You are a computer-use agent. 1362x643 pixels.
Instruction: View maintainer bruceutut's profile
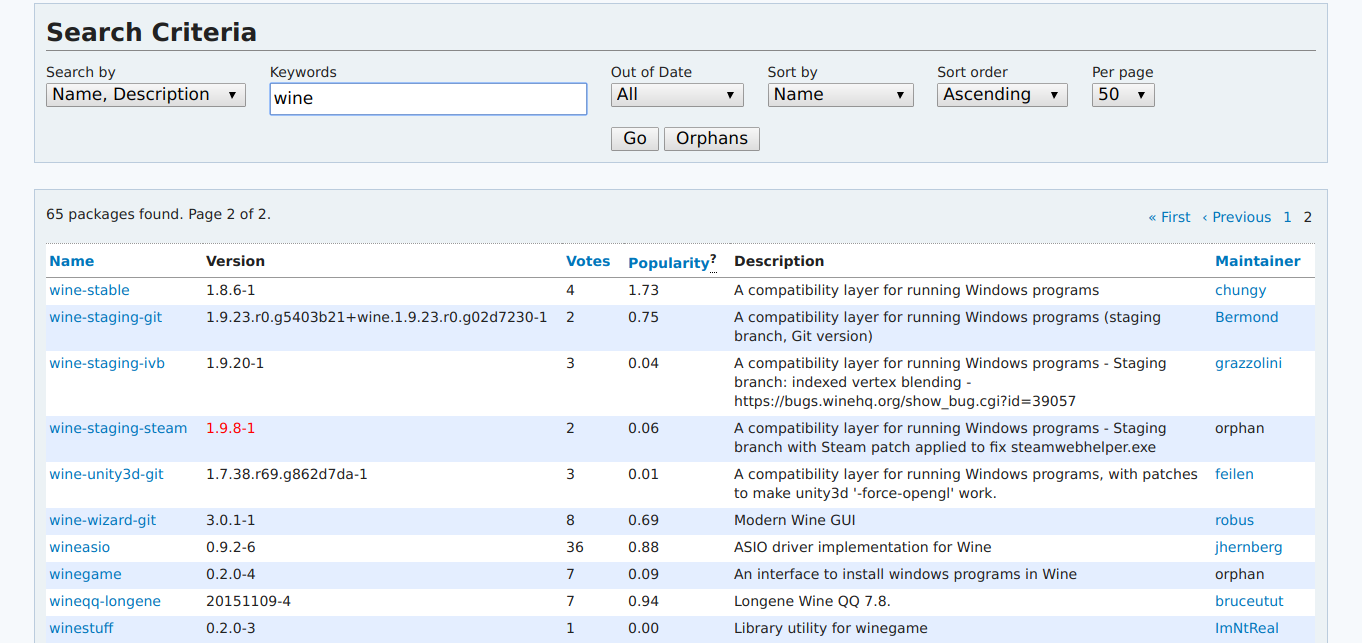(1249, 601)
